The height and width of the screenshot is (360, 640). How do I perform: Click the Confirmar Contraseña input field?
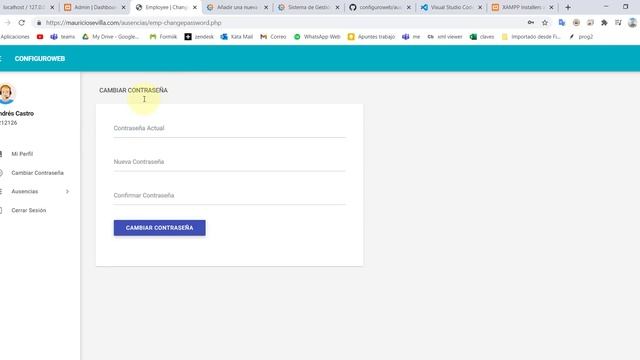[x=229, y=196]
